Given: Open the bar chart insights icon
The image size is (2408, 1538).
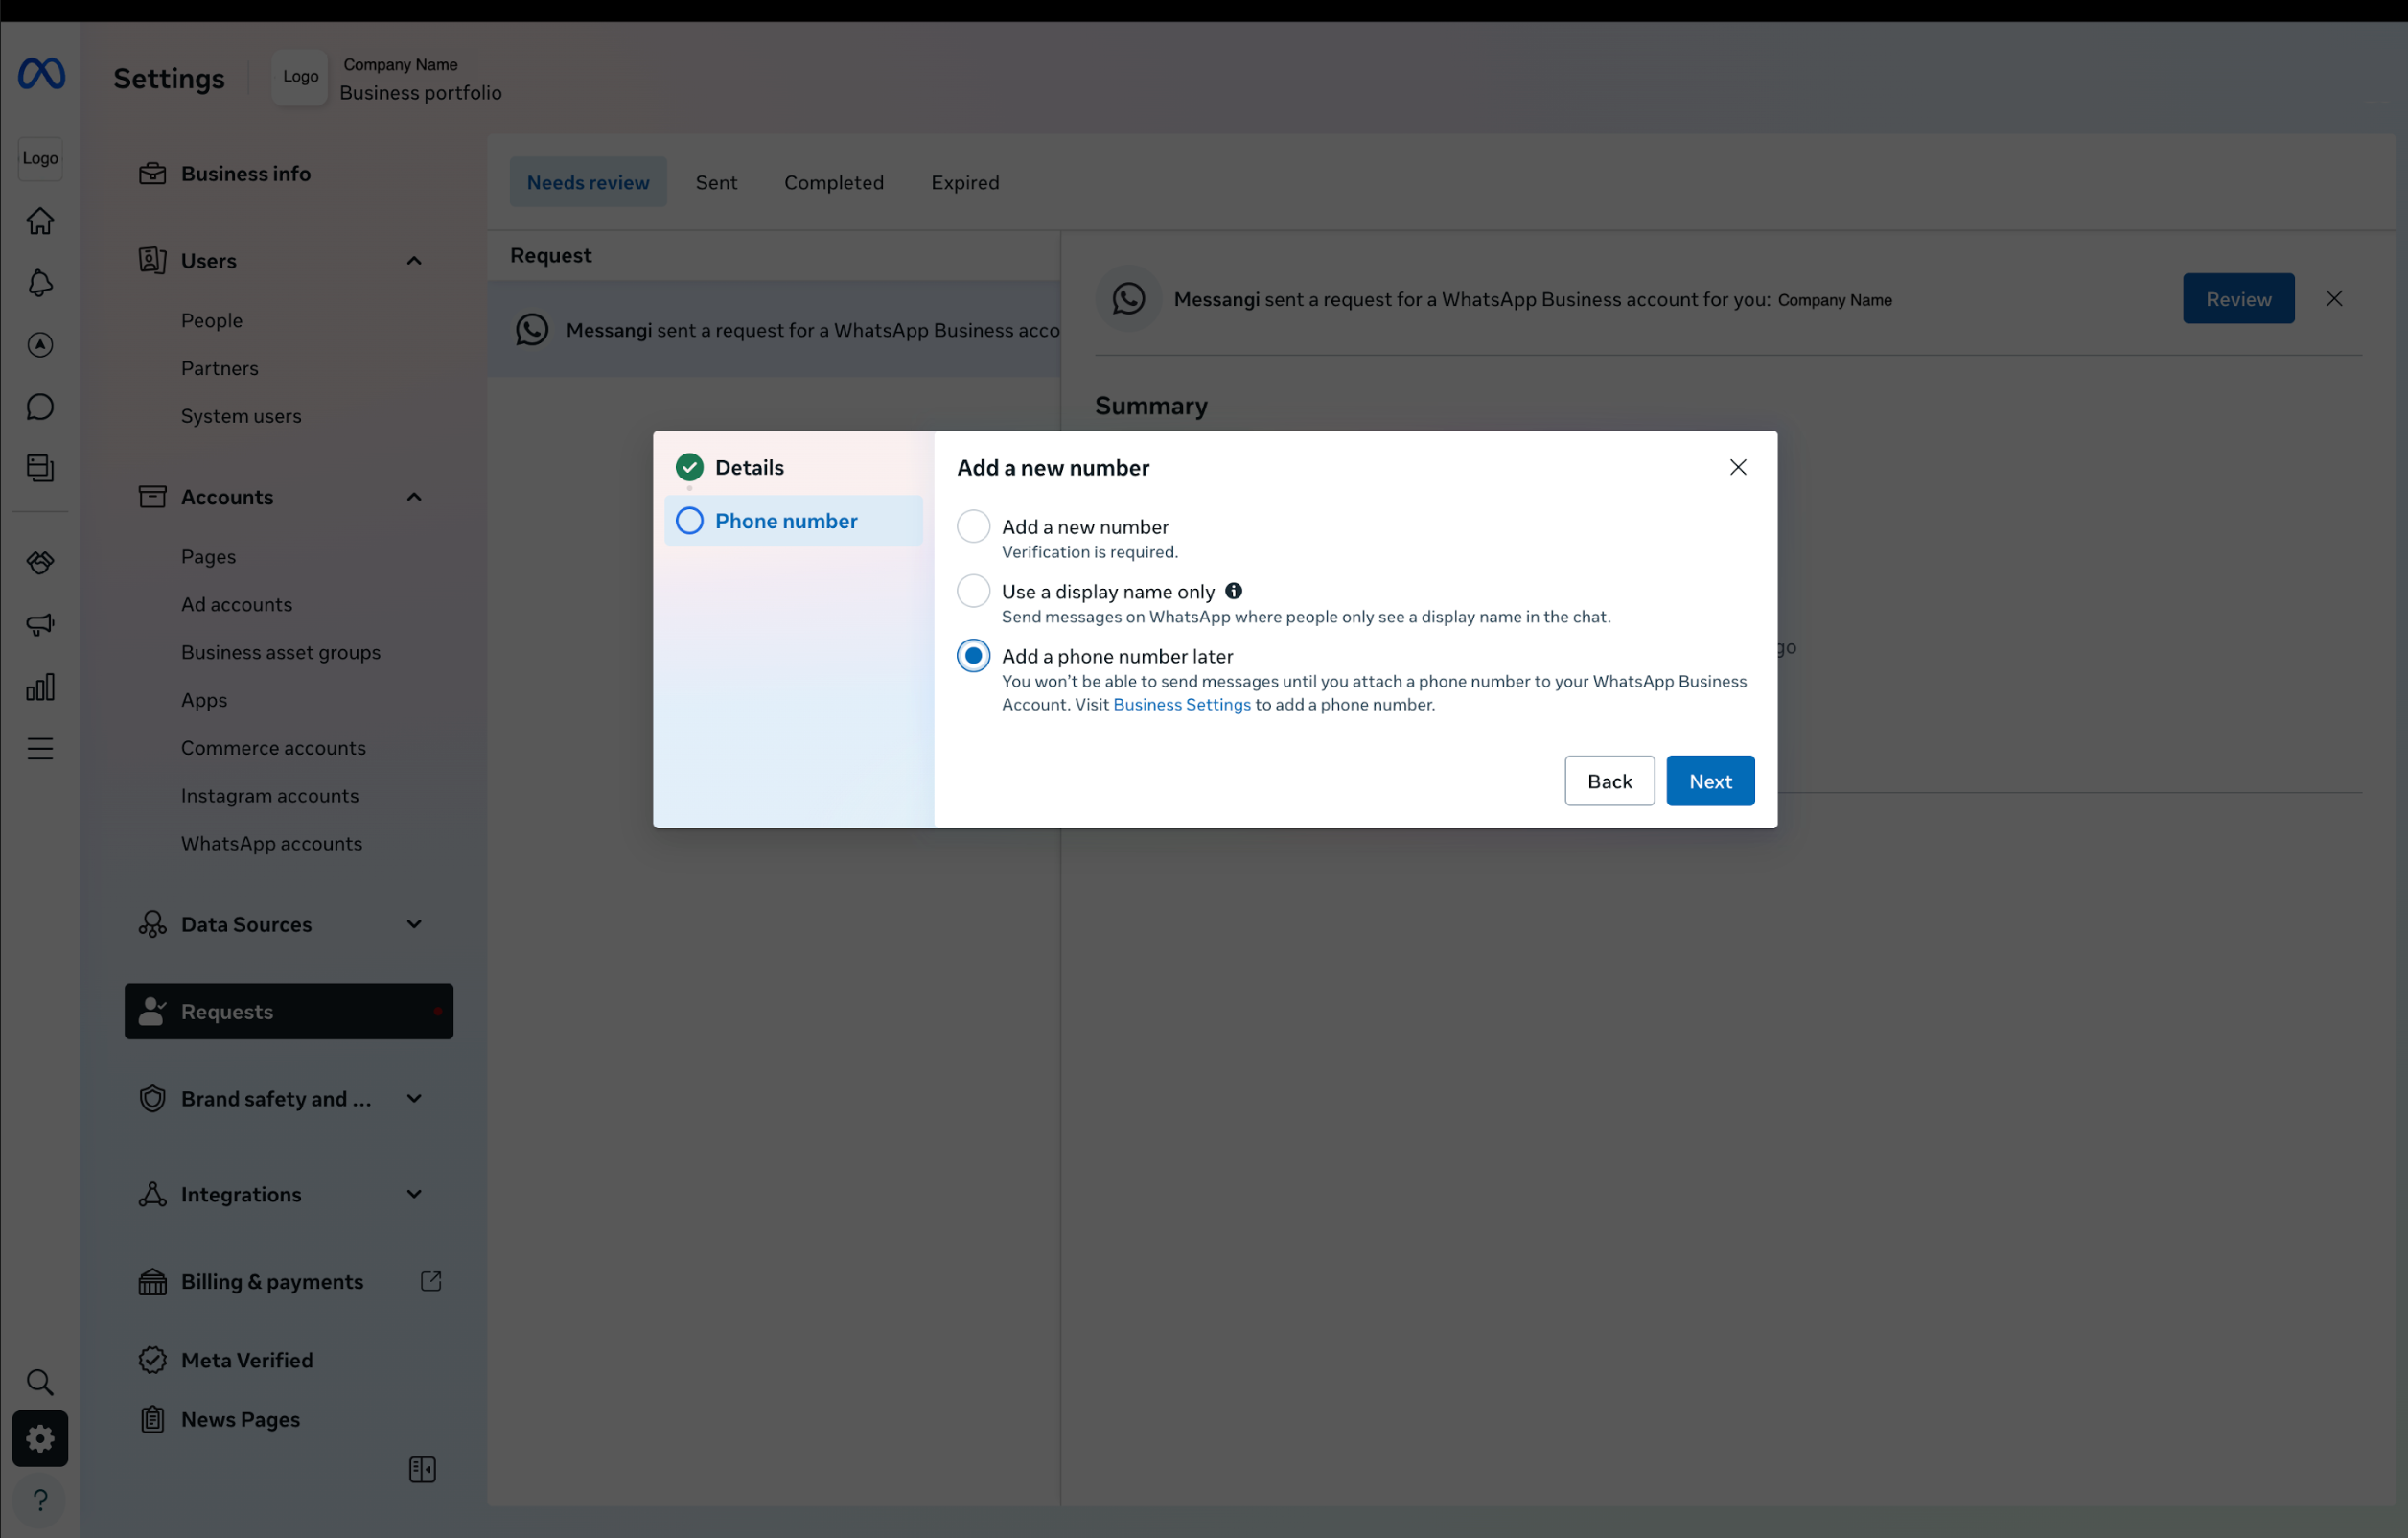Looking at the screenshot, I should pyautogui.click(x=40, y=687).
